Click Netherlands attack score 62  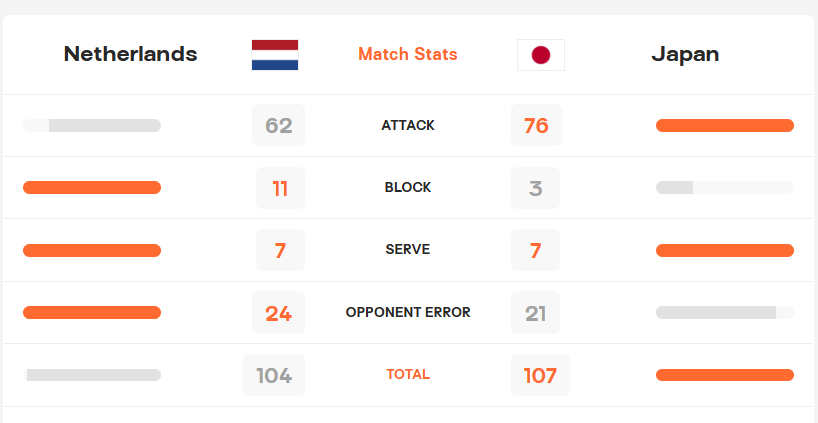point(279,125)
